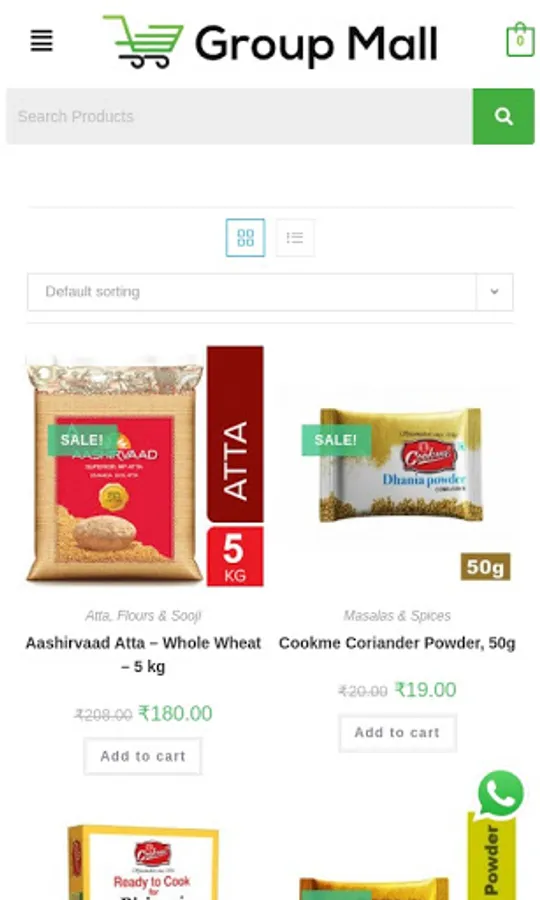Expand the Default sorting dropdown
Viewport: 540px width, 900px height.
(x=270, y=292)
